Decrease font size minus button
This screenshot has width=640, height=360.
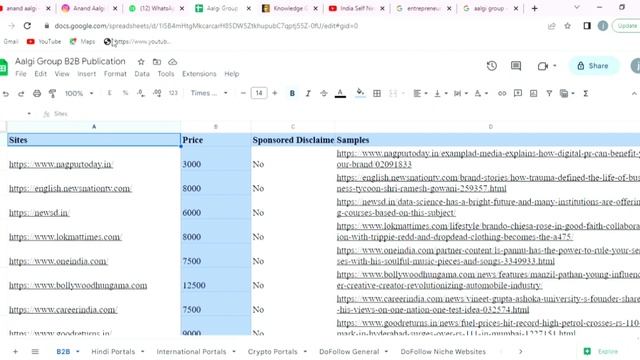[243, 93]
